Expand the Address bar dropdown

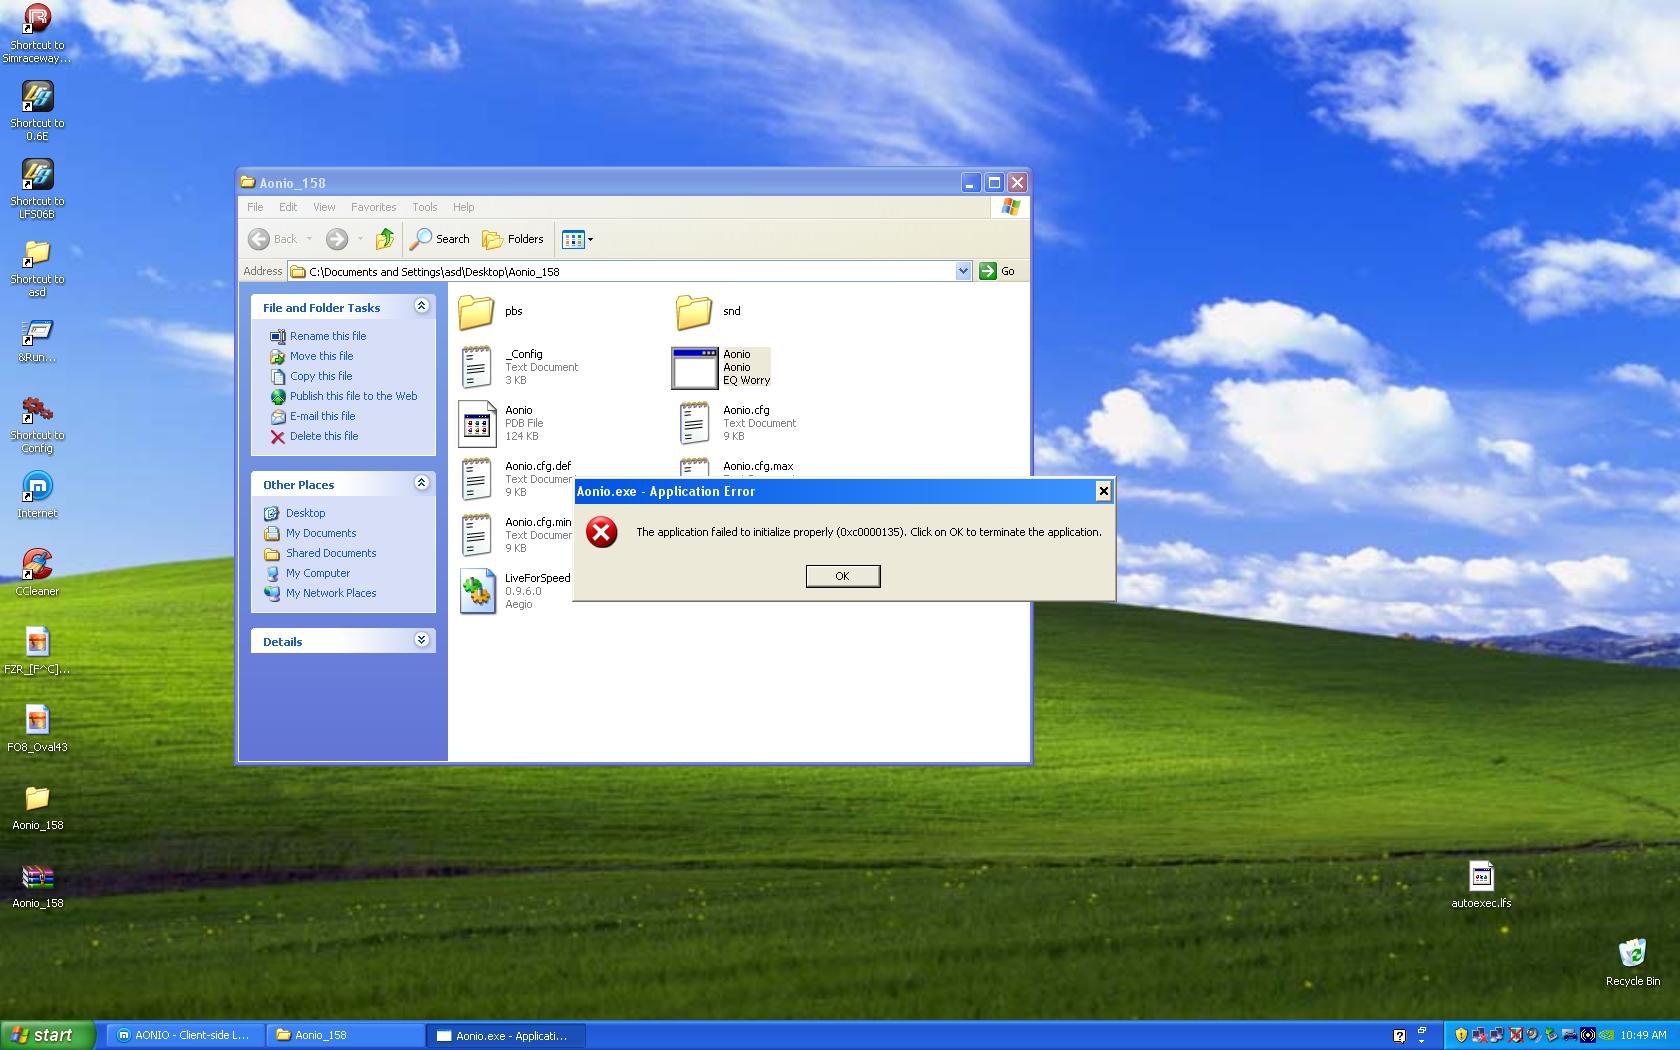(963, 271)
